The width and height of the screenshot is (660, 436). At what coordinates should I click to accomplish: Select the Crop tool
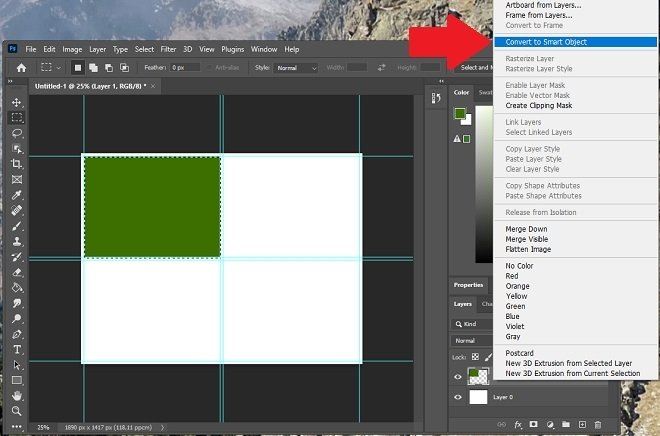(17, 164)
